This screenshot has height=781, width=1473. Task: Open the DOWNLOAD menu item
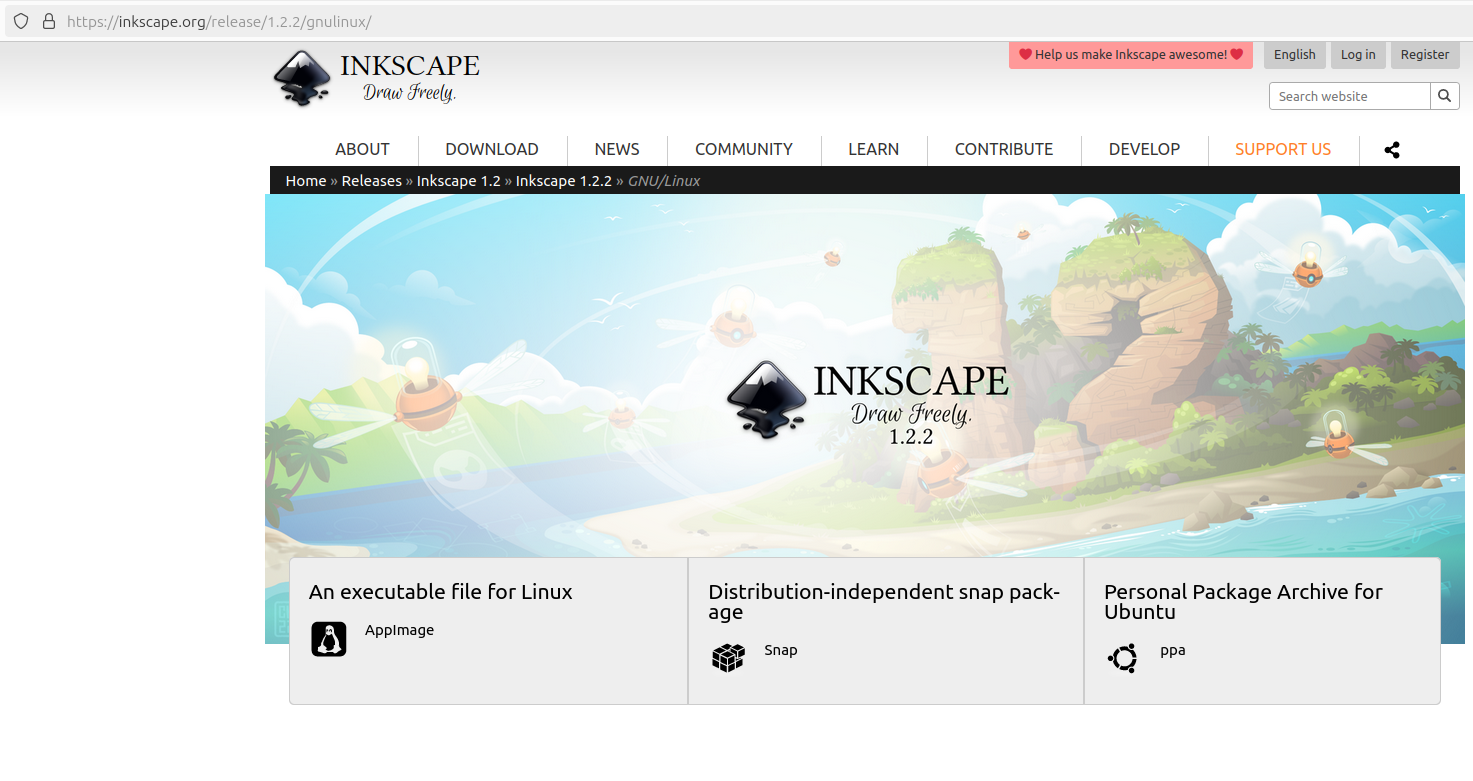(491, 149)
